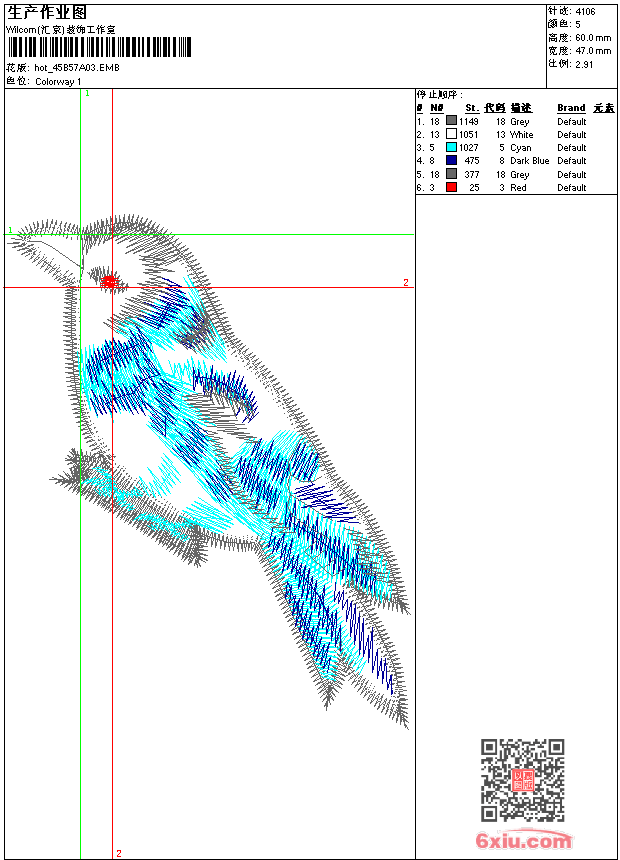Click the QR code image
This screenshot has width=620, height=860.
point(522,780)
